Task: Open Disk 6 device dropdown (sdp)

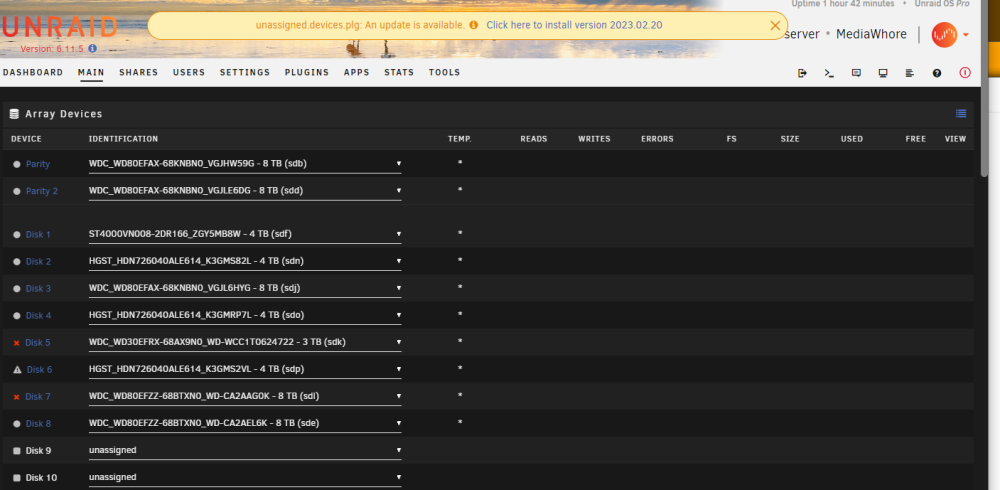Action: pyautogui.click(x=245, y=369)
